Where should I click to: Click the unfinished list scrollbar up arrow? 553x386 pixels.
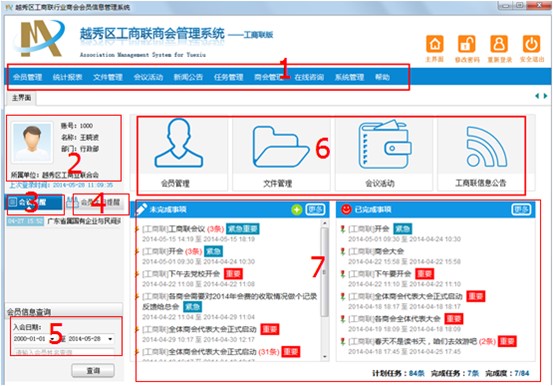tap(324, 223)
